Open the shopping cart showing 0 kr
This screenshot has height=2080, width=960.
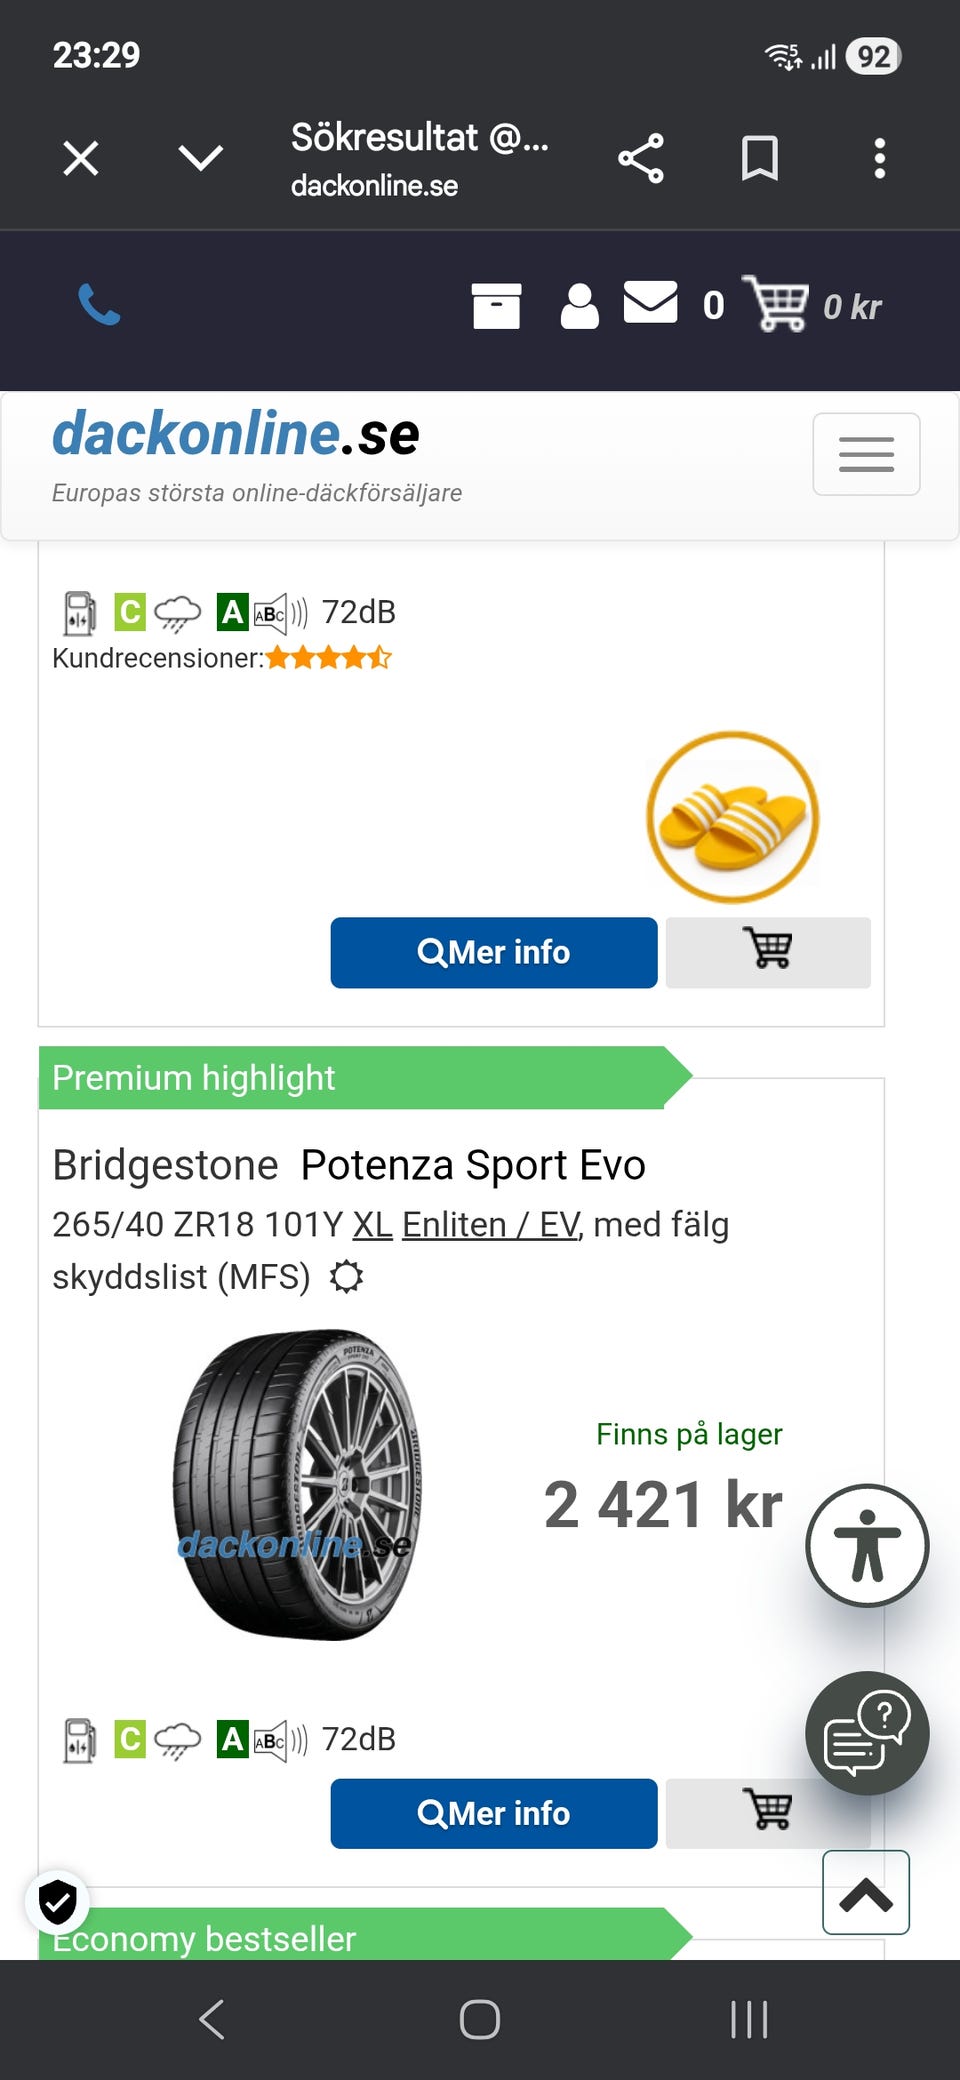click(775, 304)
